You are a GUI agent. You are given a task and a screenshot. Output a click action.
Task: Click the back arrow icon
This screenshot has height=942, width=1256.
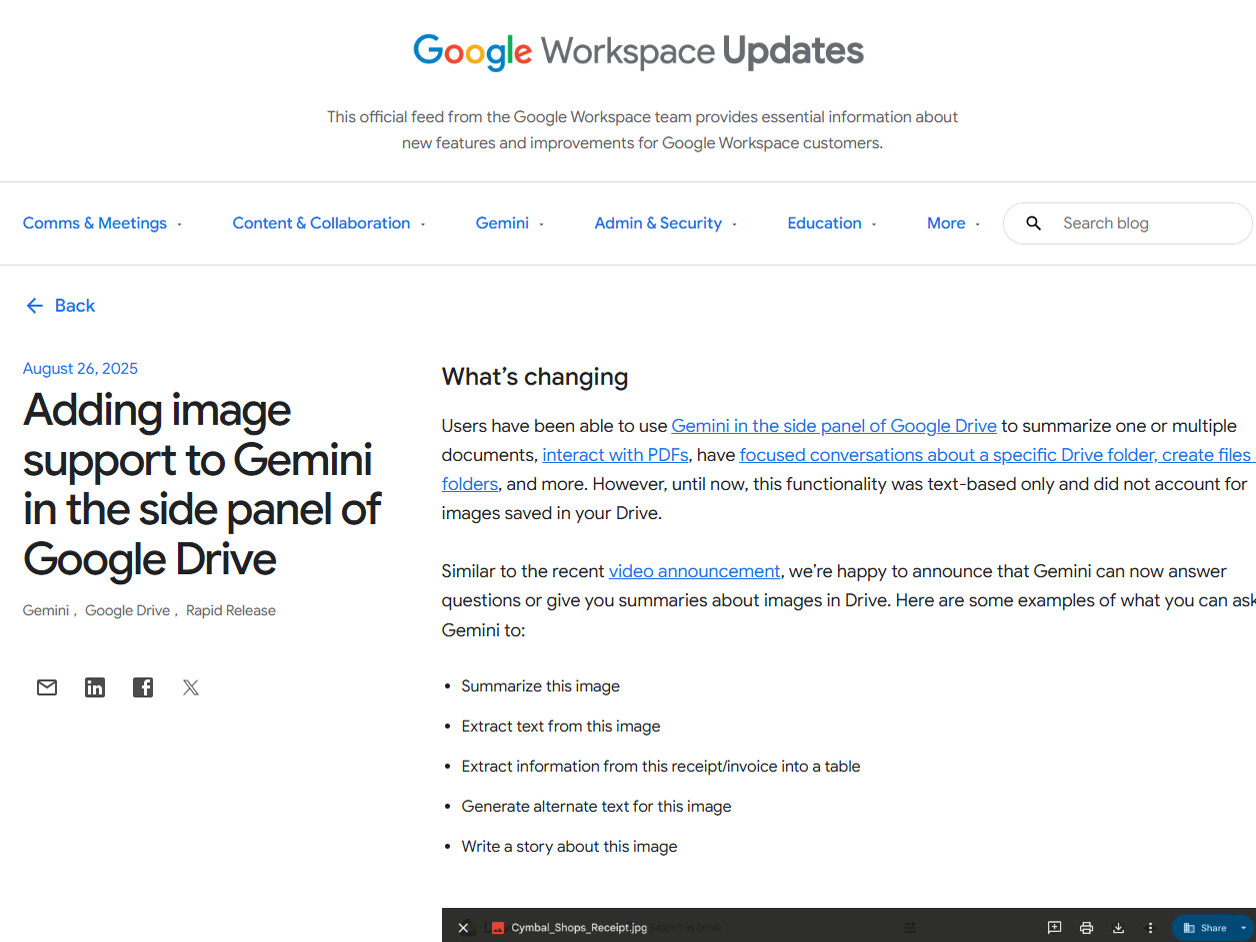34,305
